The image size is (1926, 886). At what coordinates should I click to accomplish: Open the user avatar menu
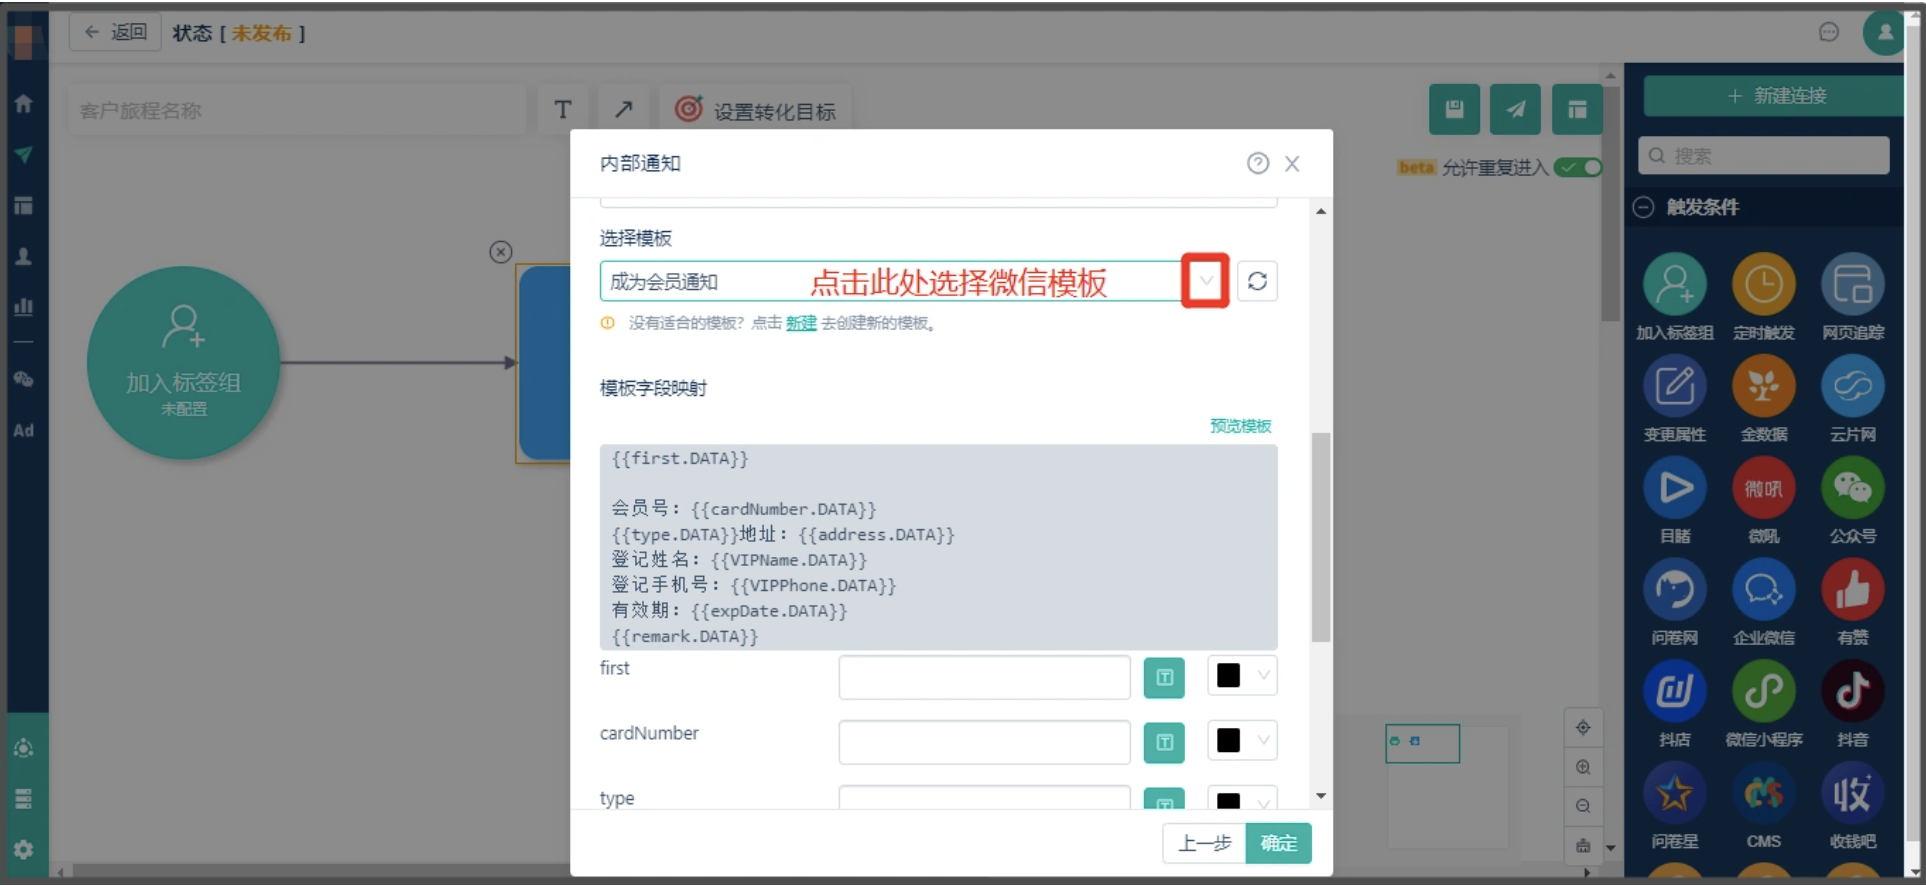point(1883,32)
